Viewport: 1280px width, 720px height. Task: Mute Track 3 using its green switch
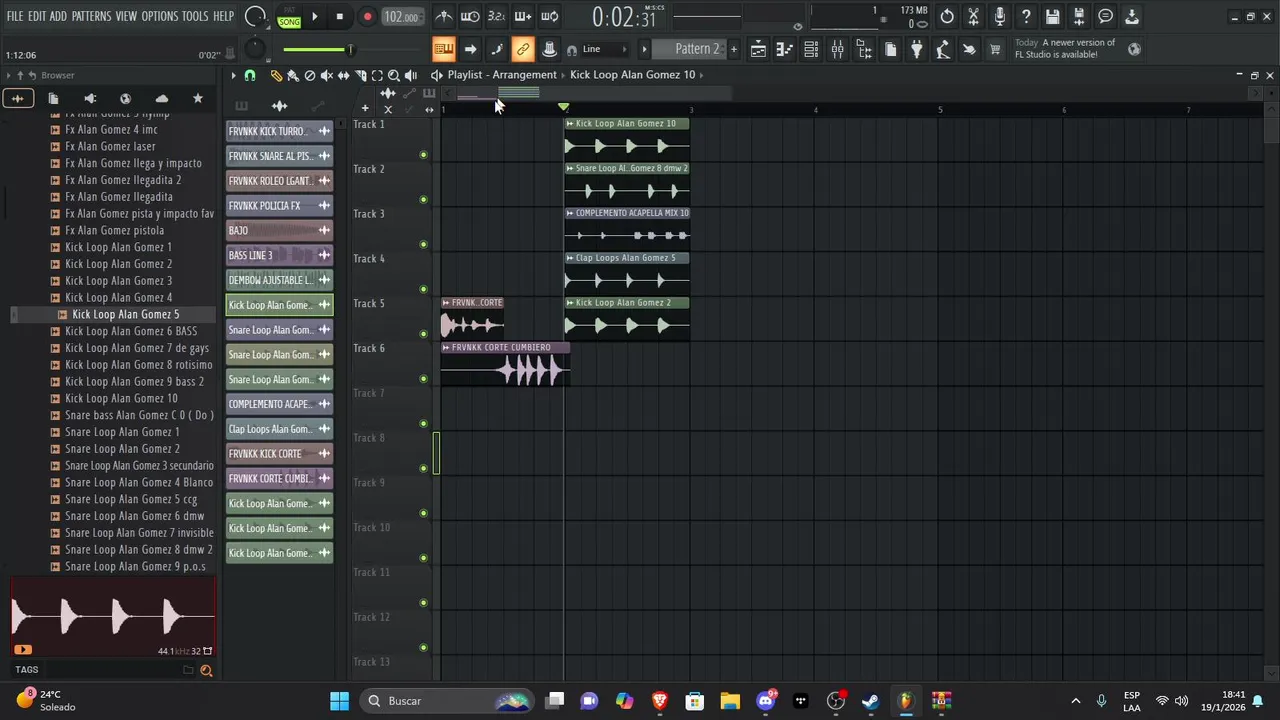(423, 245)
